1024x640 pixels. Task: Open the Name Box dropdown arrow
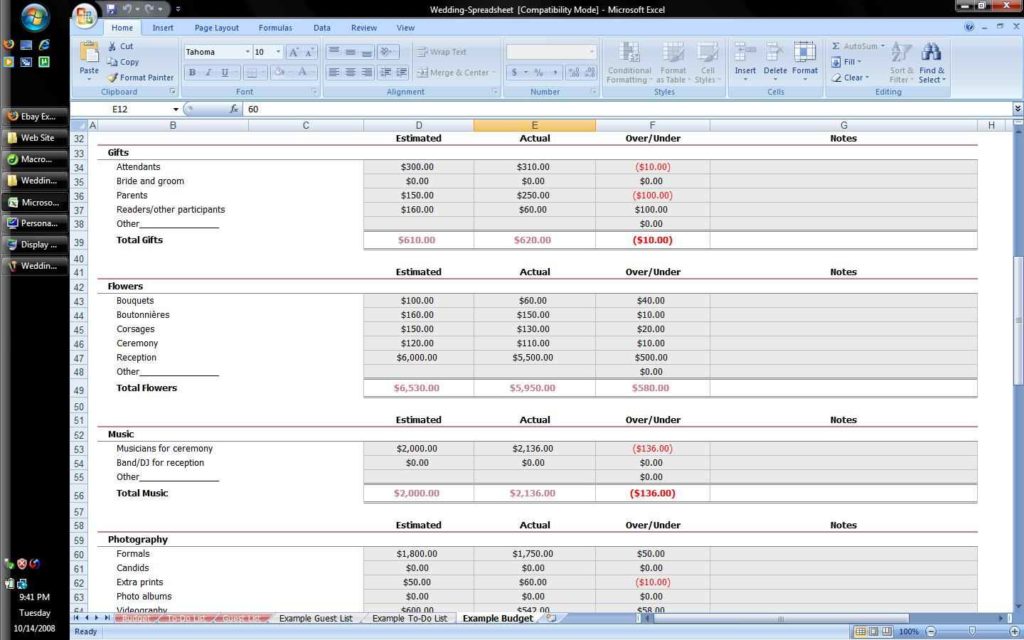pos(176,109)
